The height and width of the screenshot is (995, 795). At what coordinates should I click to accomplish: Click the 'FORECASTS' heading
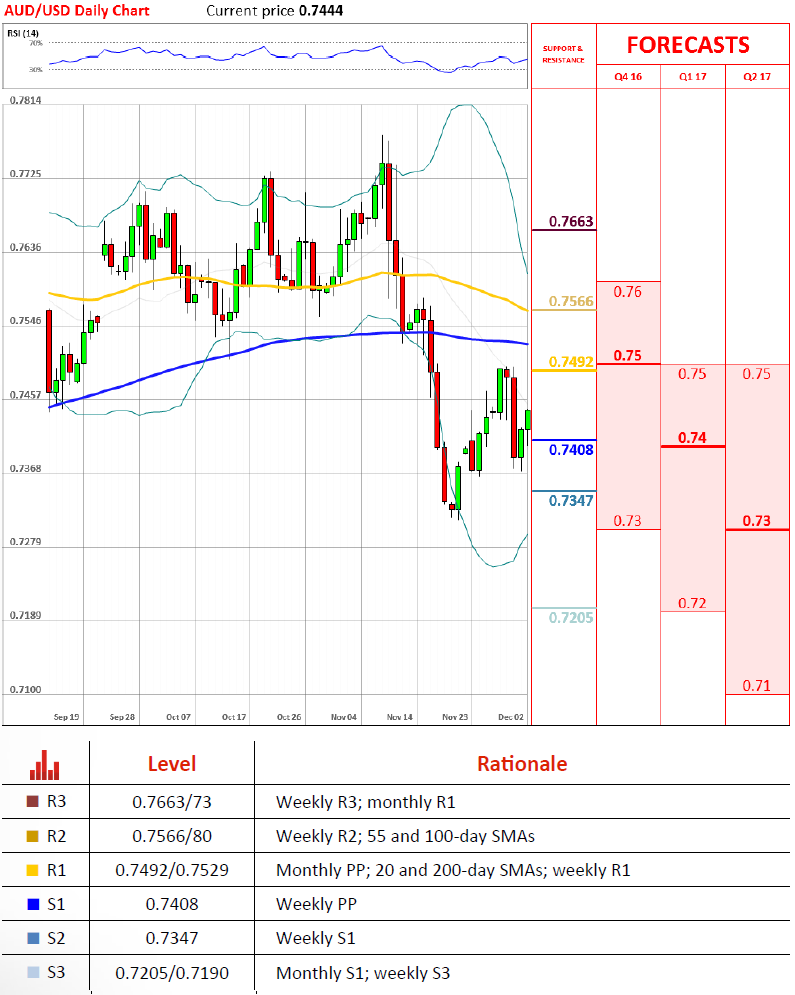pos(688,45)
